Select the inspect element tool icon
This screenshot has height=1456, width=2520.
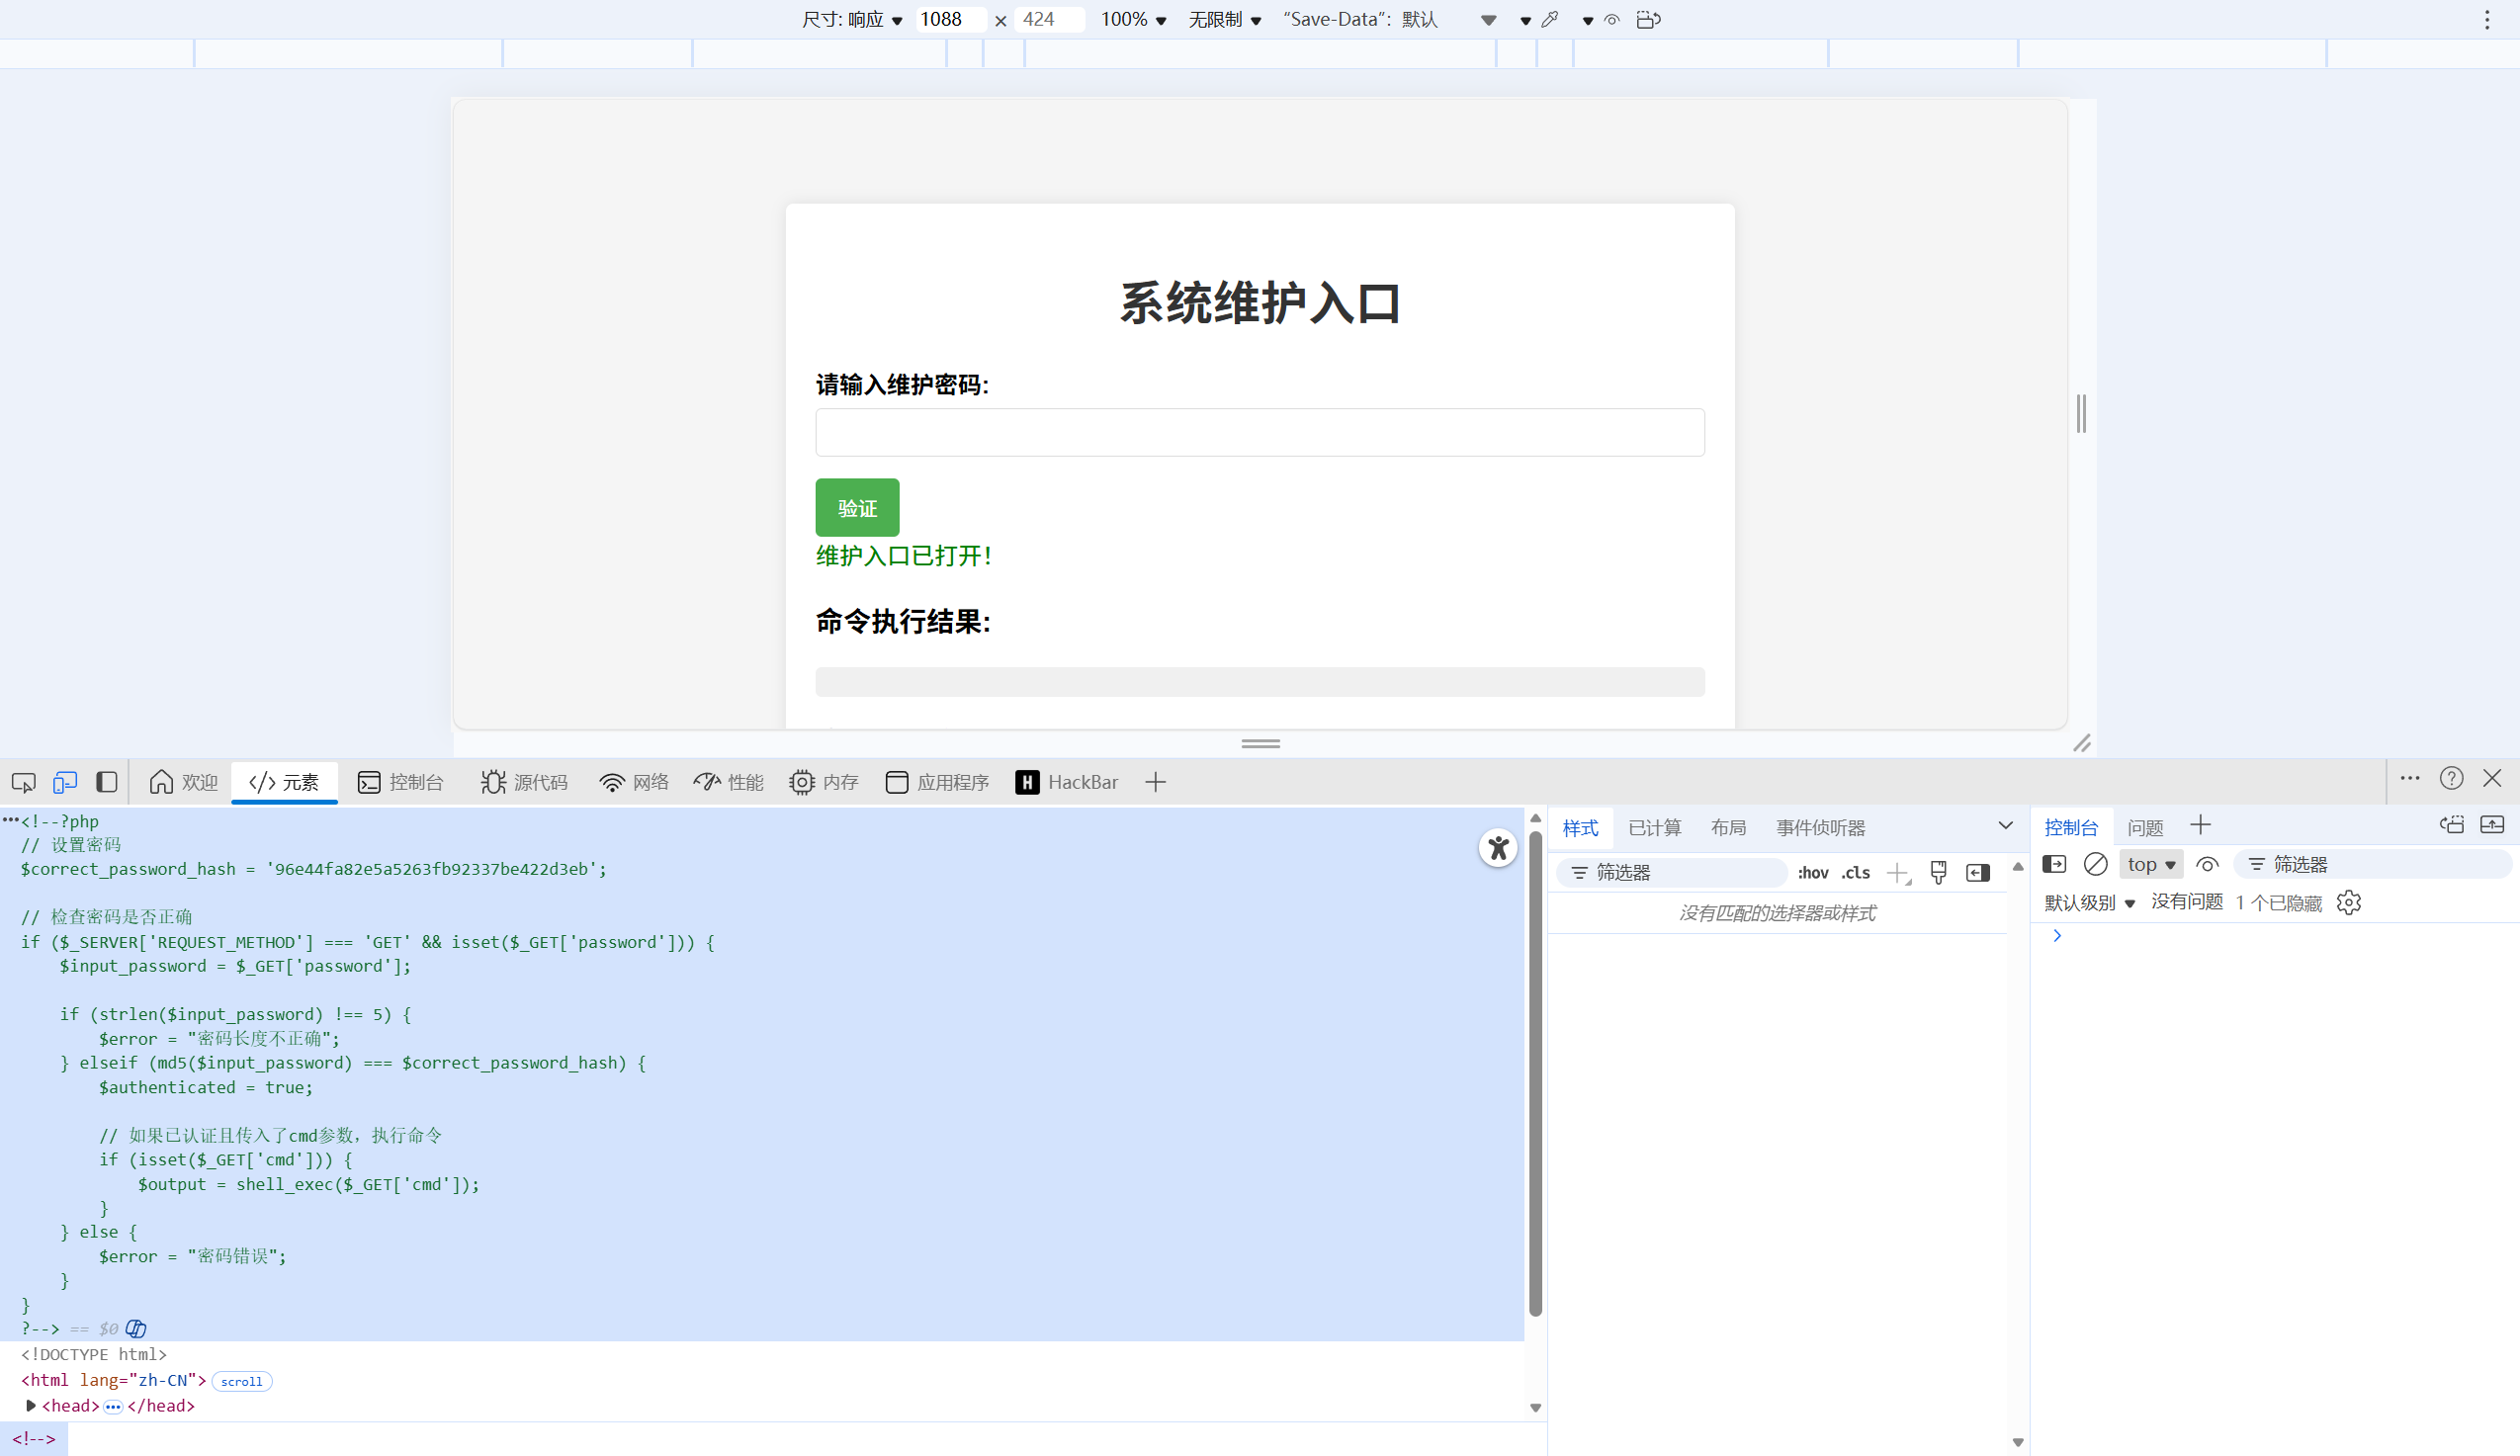coord(23,782)
